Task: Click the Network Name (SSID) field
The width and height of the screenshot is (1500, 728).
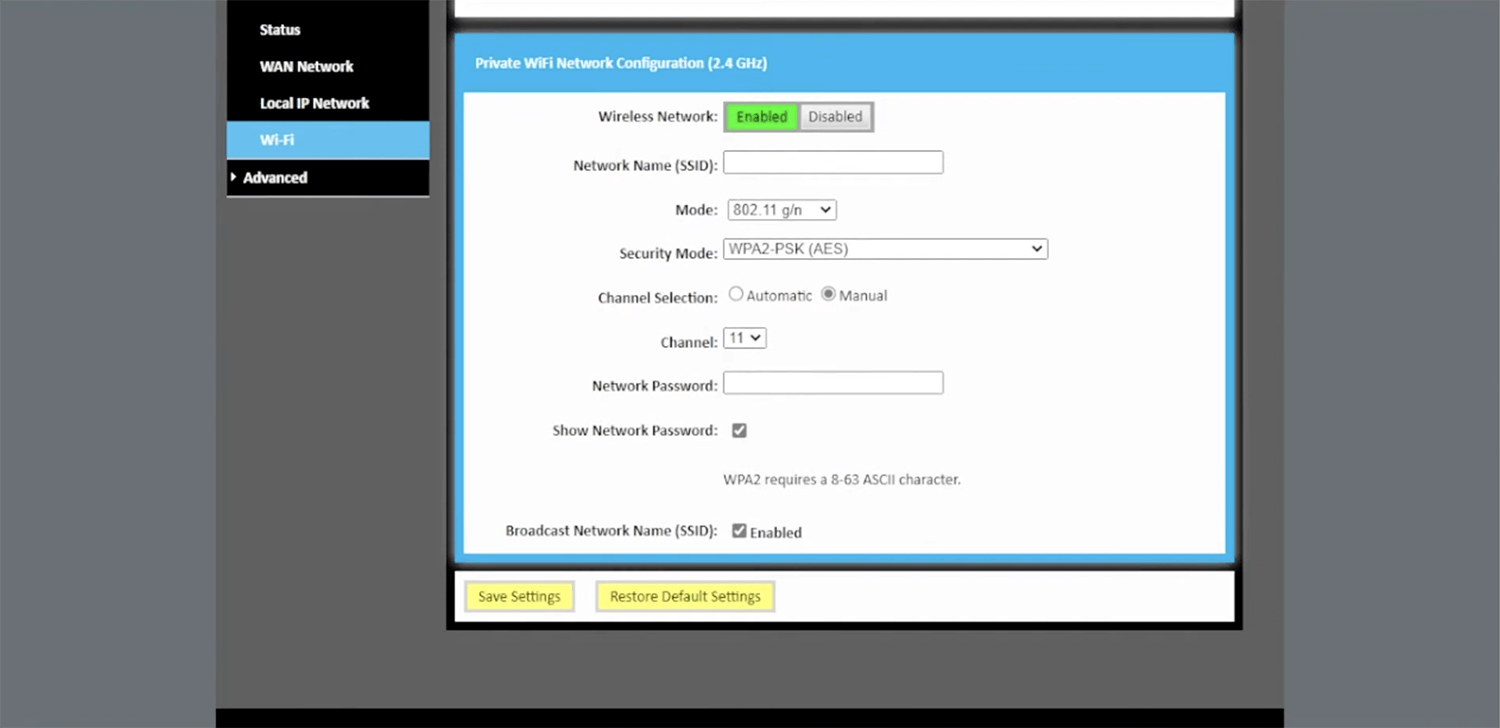Action: coord(833,162)
